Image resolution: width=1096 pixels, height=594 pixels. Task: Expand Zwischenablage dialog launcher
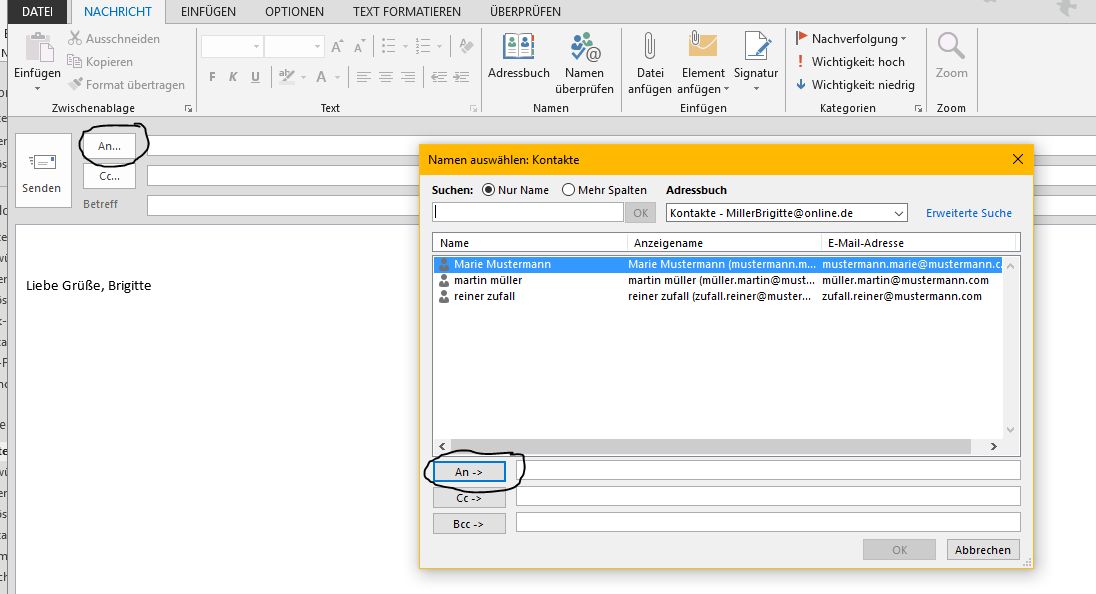tap(188, 108)
